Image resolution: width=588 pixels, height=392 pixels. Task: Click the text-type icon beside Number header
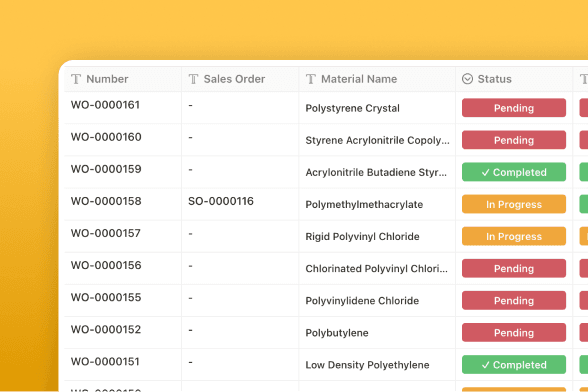pos(76,79)
